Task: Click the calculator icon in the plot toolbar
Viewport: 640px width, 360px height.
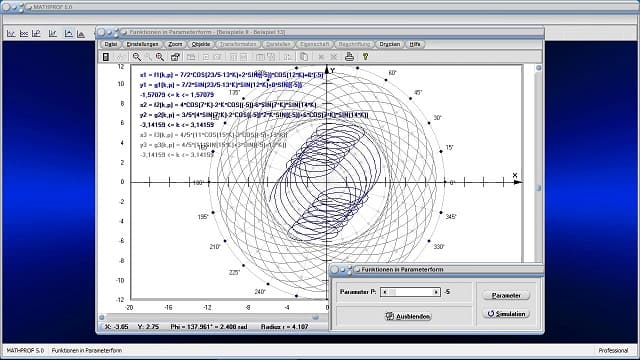Action: point(106,57)
